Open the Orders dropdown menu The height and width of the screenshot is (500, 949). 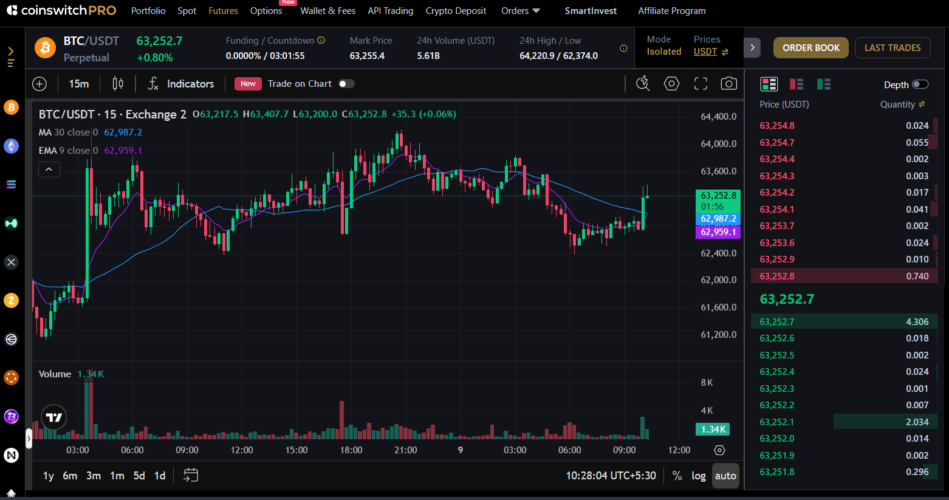pos(520,11)
